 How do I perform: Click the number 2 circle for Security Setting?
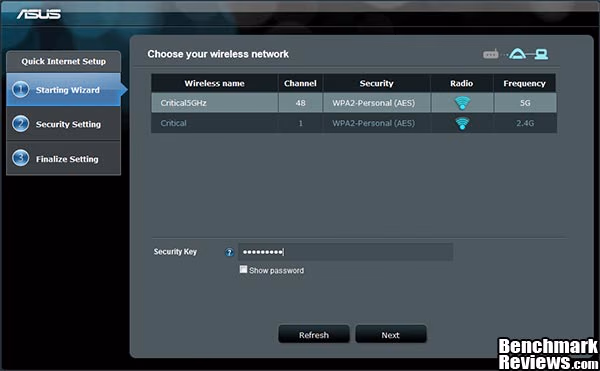point(21,124)
